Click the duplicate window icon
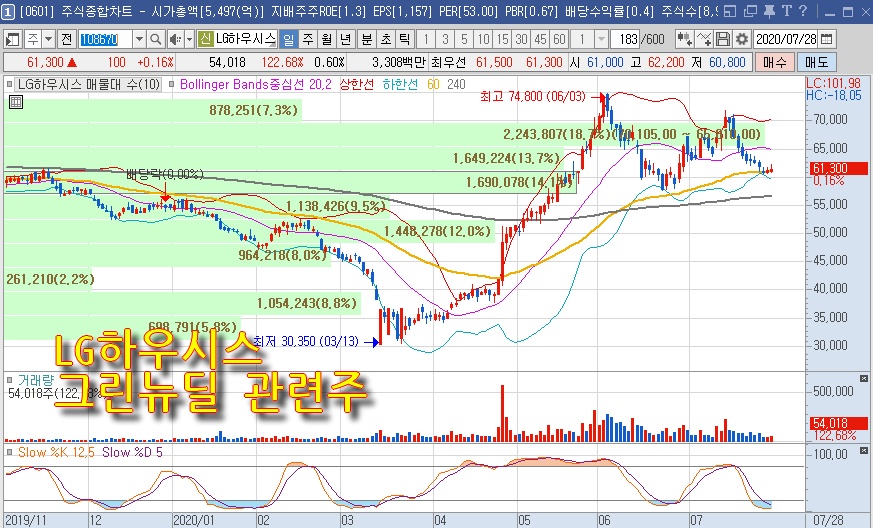873x528 pixels. [750, 11]
